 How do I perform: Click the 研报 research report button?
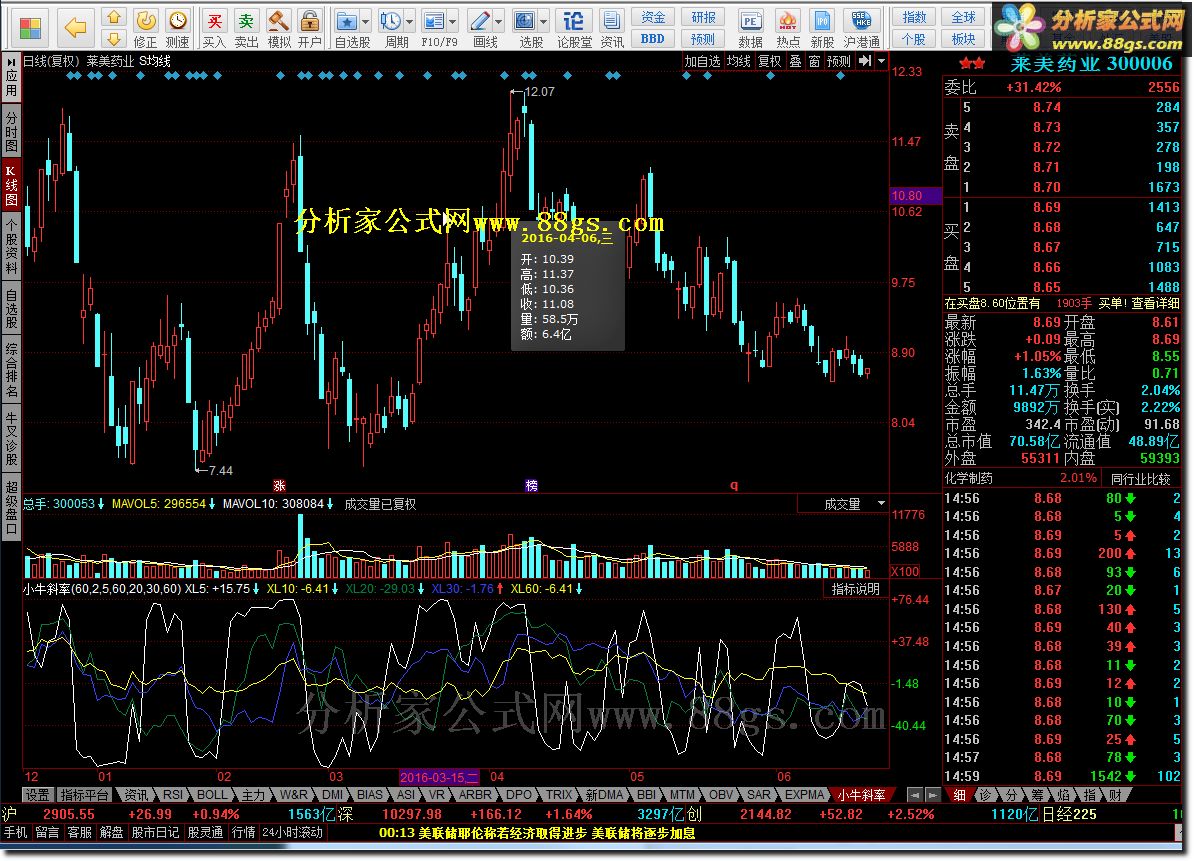pyautogui.click(x=703, y=18)
